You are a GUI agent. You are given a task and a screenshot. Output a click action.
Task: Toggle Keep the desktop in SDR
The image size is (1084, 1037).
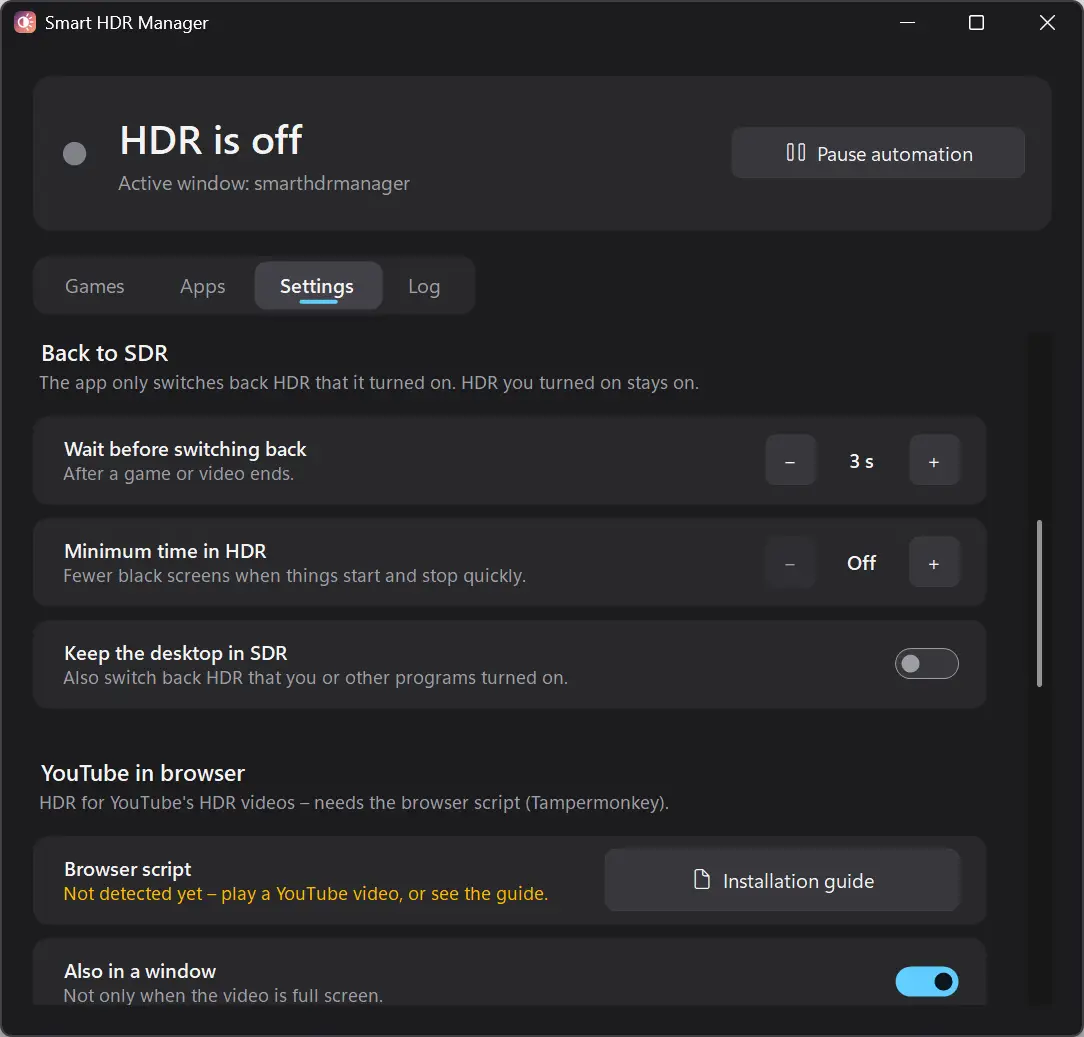tap(926, 664)
